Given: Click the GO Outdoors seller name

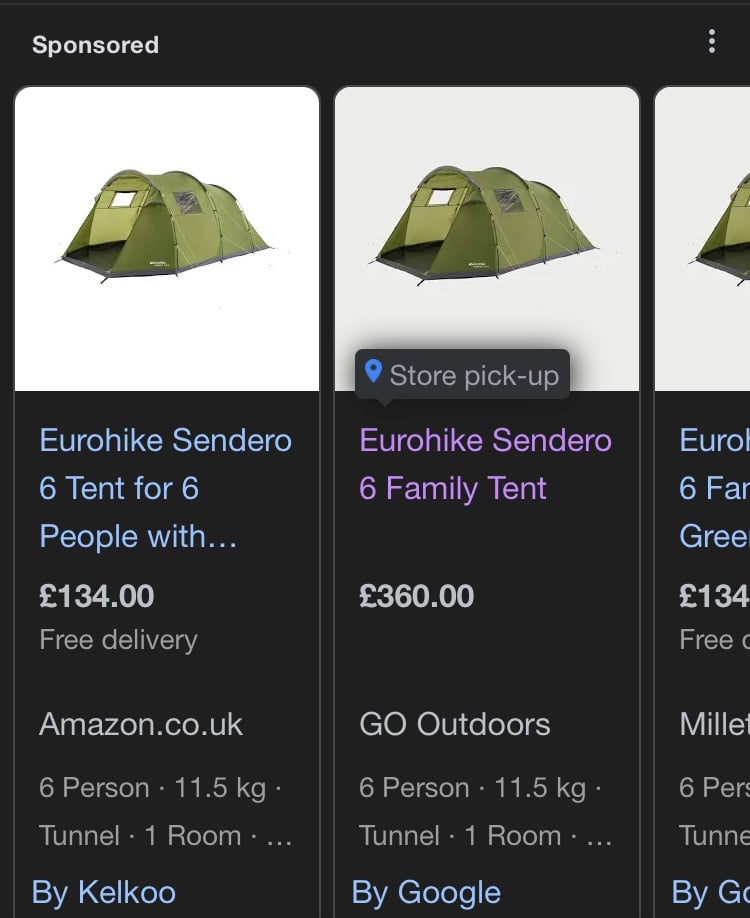Looking at the screenshot, I should click(x=454, y=725).
